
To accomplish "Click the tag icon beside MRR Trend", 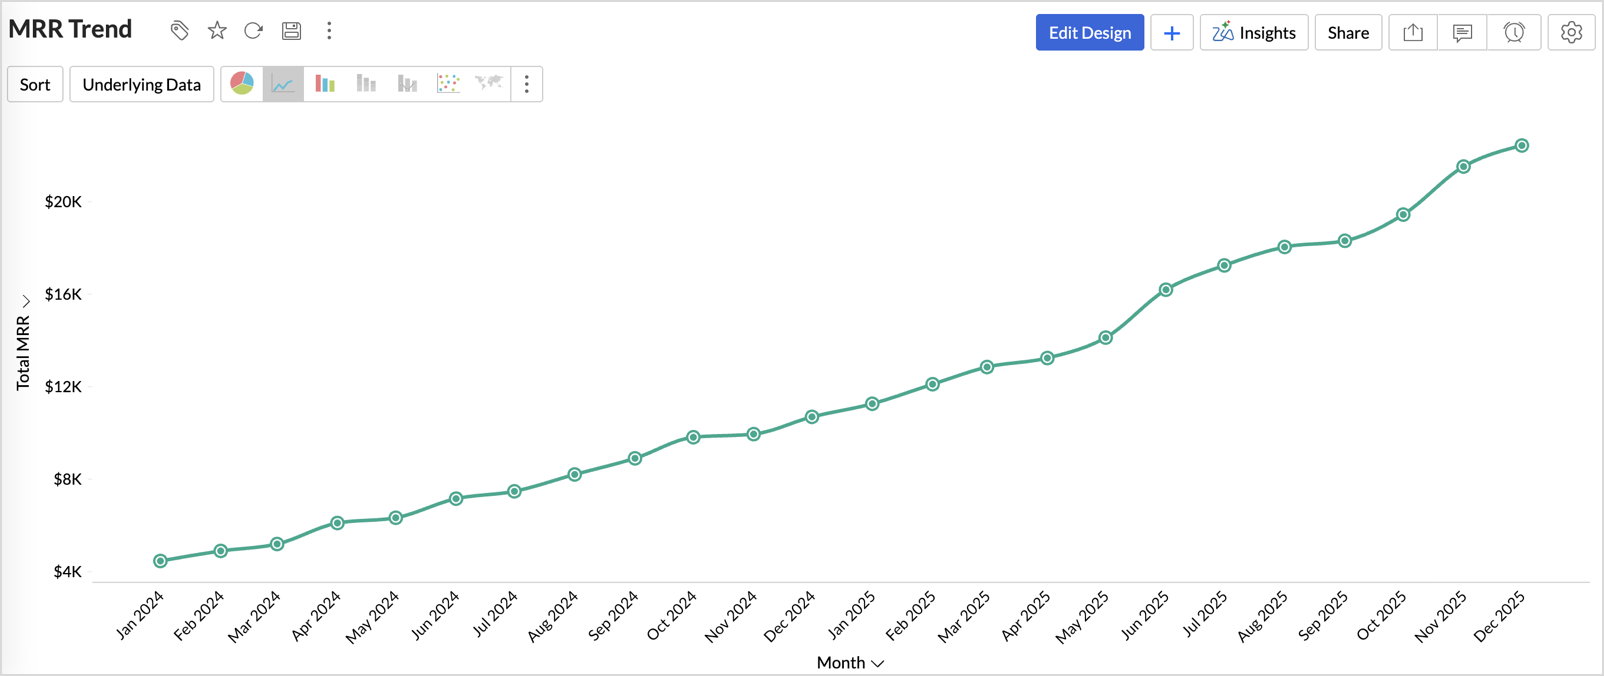I will [x=179, y=31].
